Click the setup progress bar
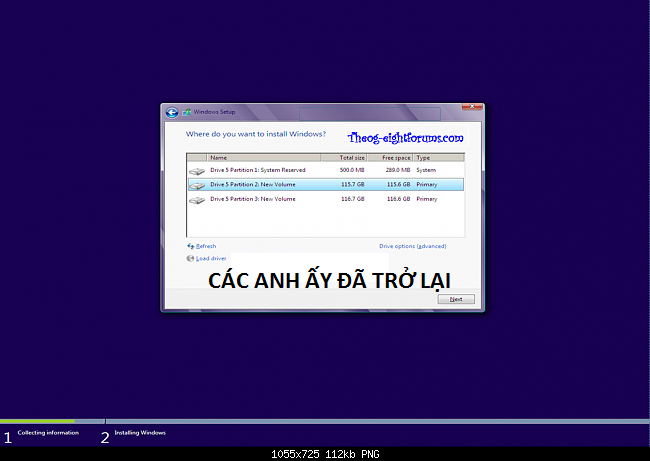 (x=325, y=421)
